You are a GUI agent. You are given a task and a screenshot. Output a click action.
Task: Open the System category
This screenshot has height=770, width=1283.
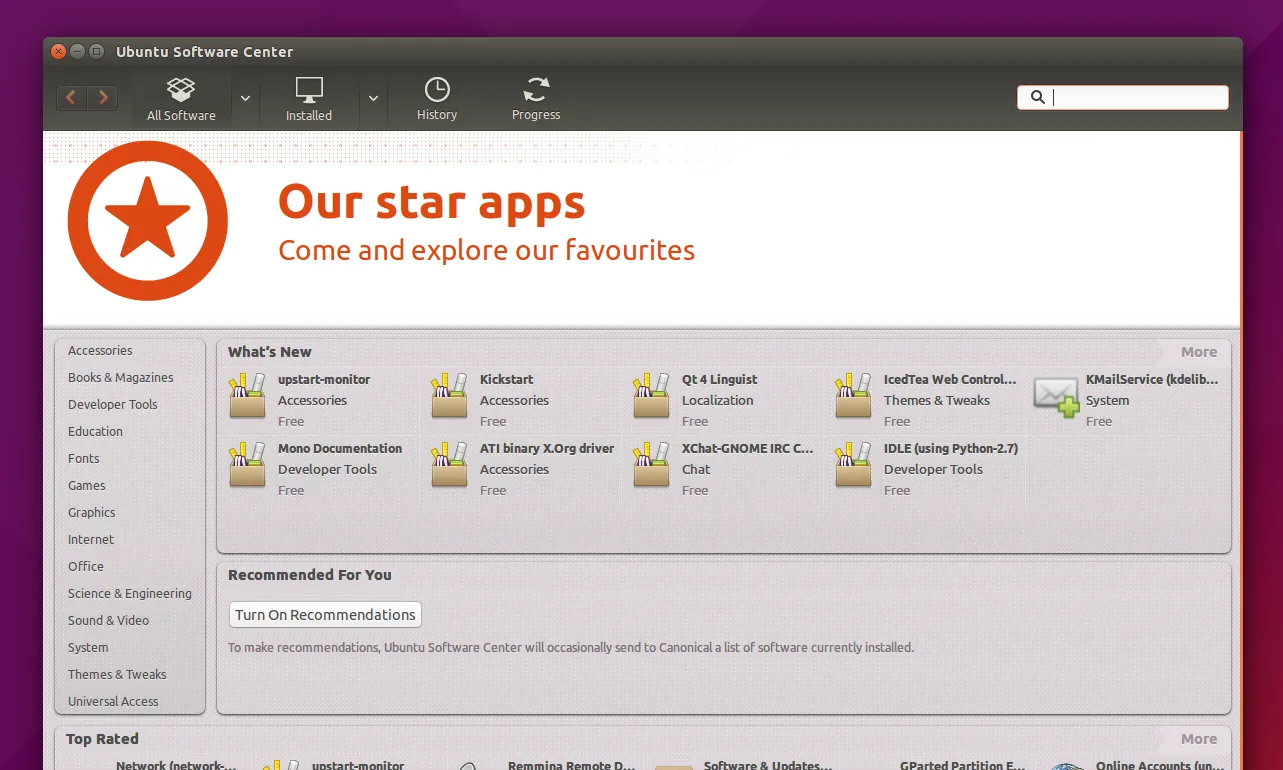(x=88, y=648)
